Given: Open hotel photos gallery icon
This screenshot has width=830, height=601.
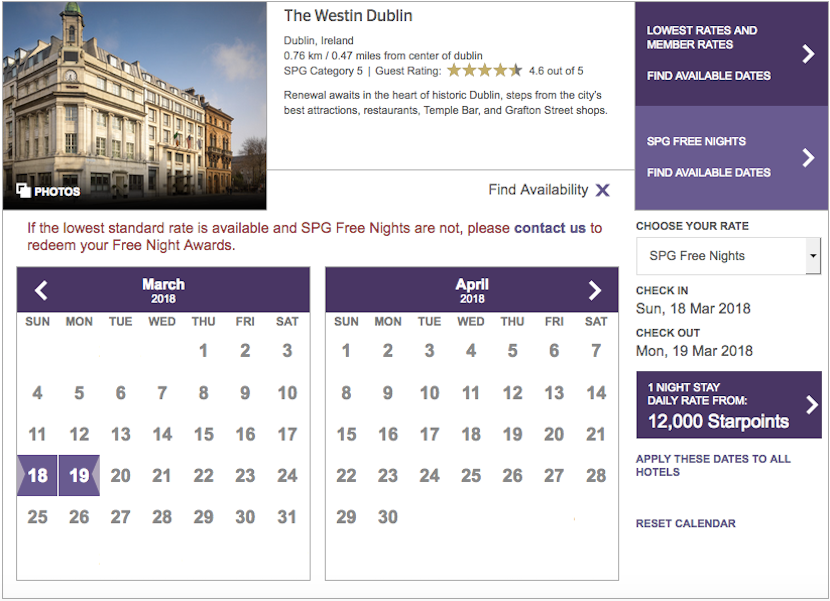Looking at the screenshot, I should (24, 190).
